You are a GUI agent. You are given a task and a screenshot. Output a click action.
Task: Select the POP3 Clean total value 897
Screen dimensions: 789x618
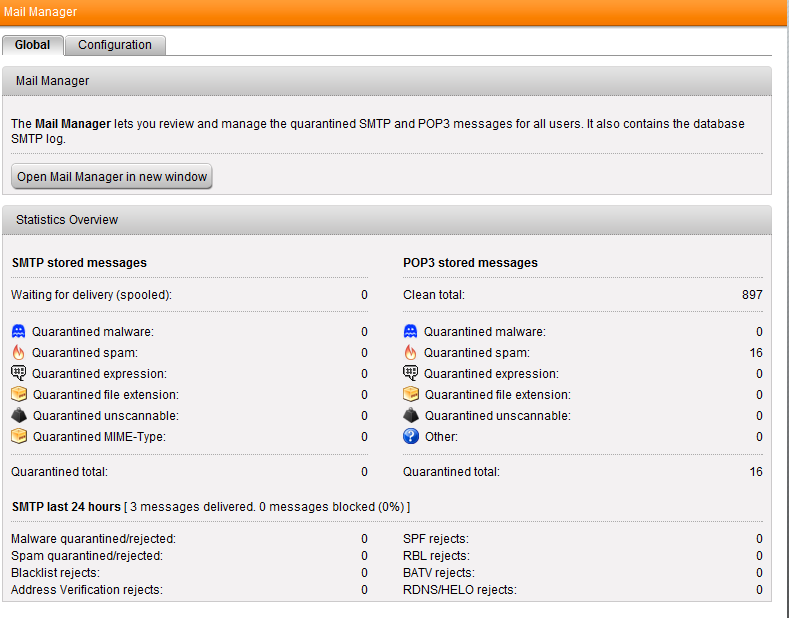[751, 295]
